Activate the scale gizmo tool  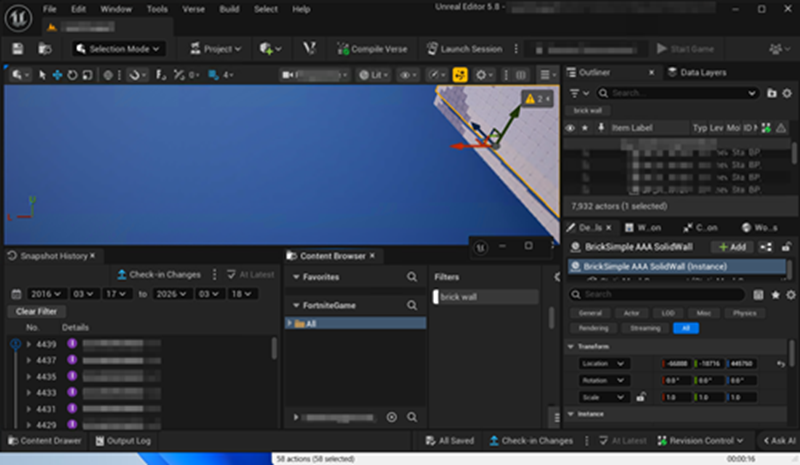[x=87, y=75]
